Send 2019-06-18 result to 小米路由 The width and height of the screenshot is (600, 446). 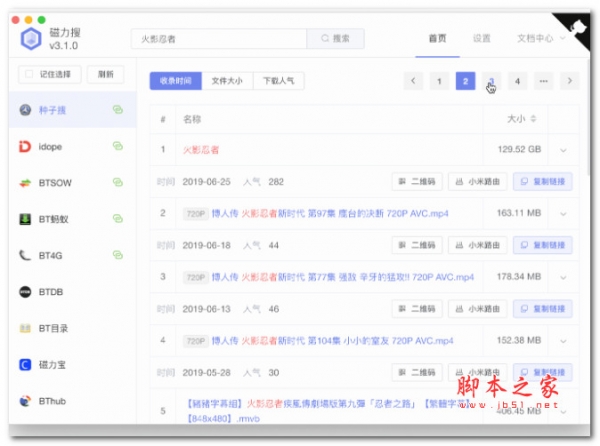[478, 245]
